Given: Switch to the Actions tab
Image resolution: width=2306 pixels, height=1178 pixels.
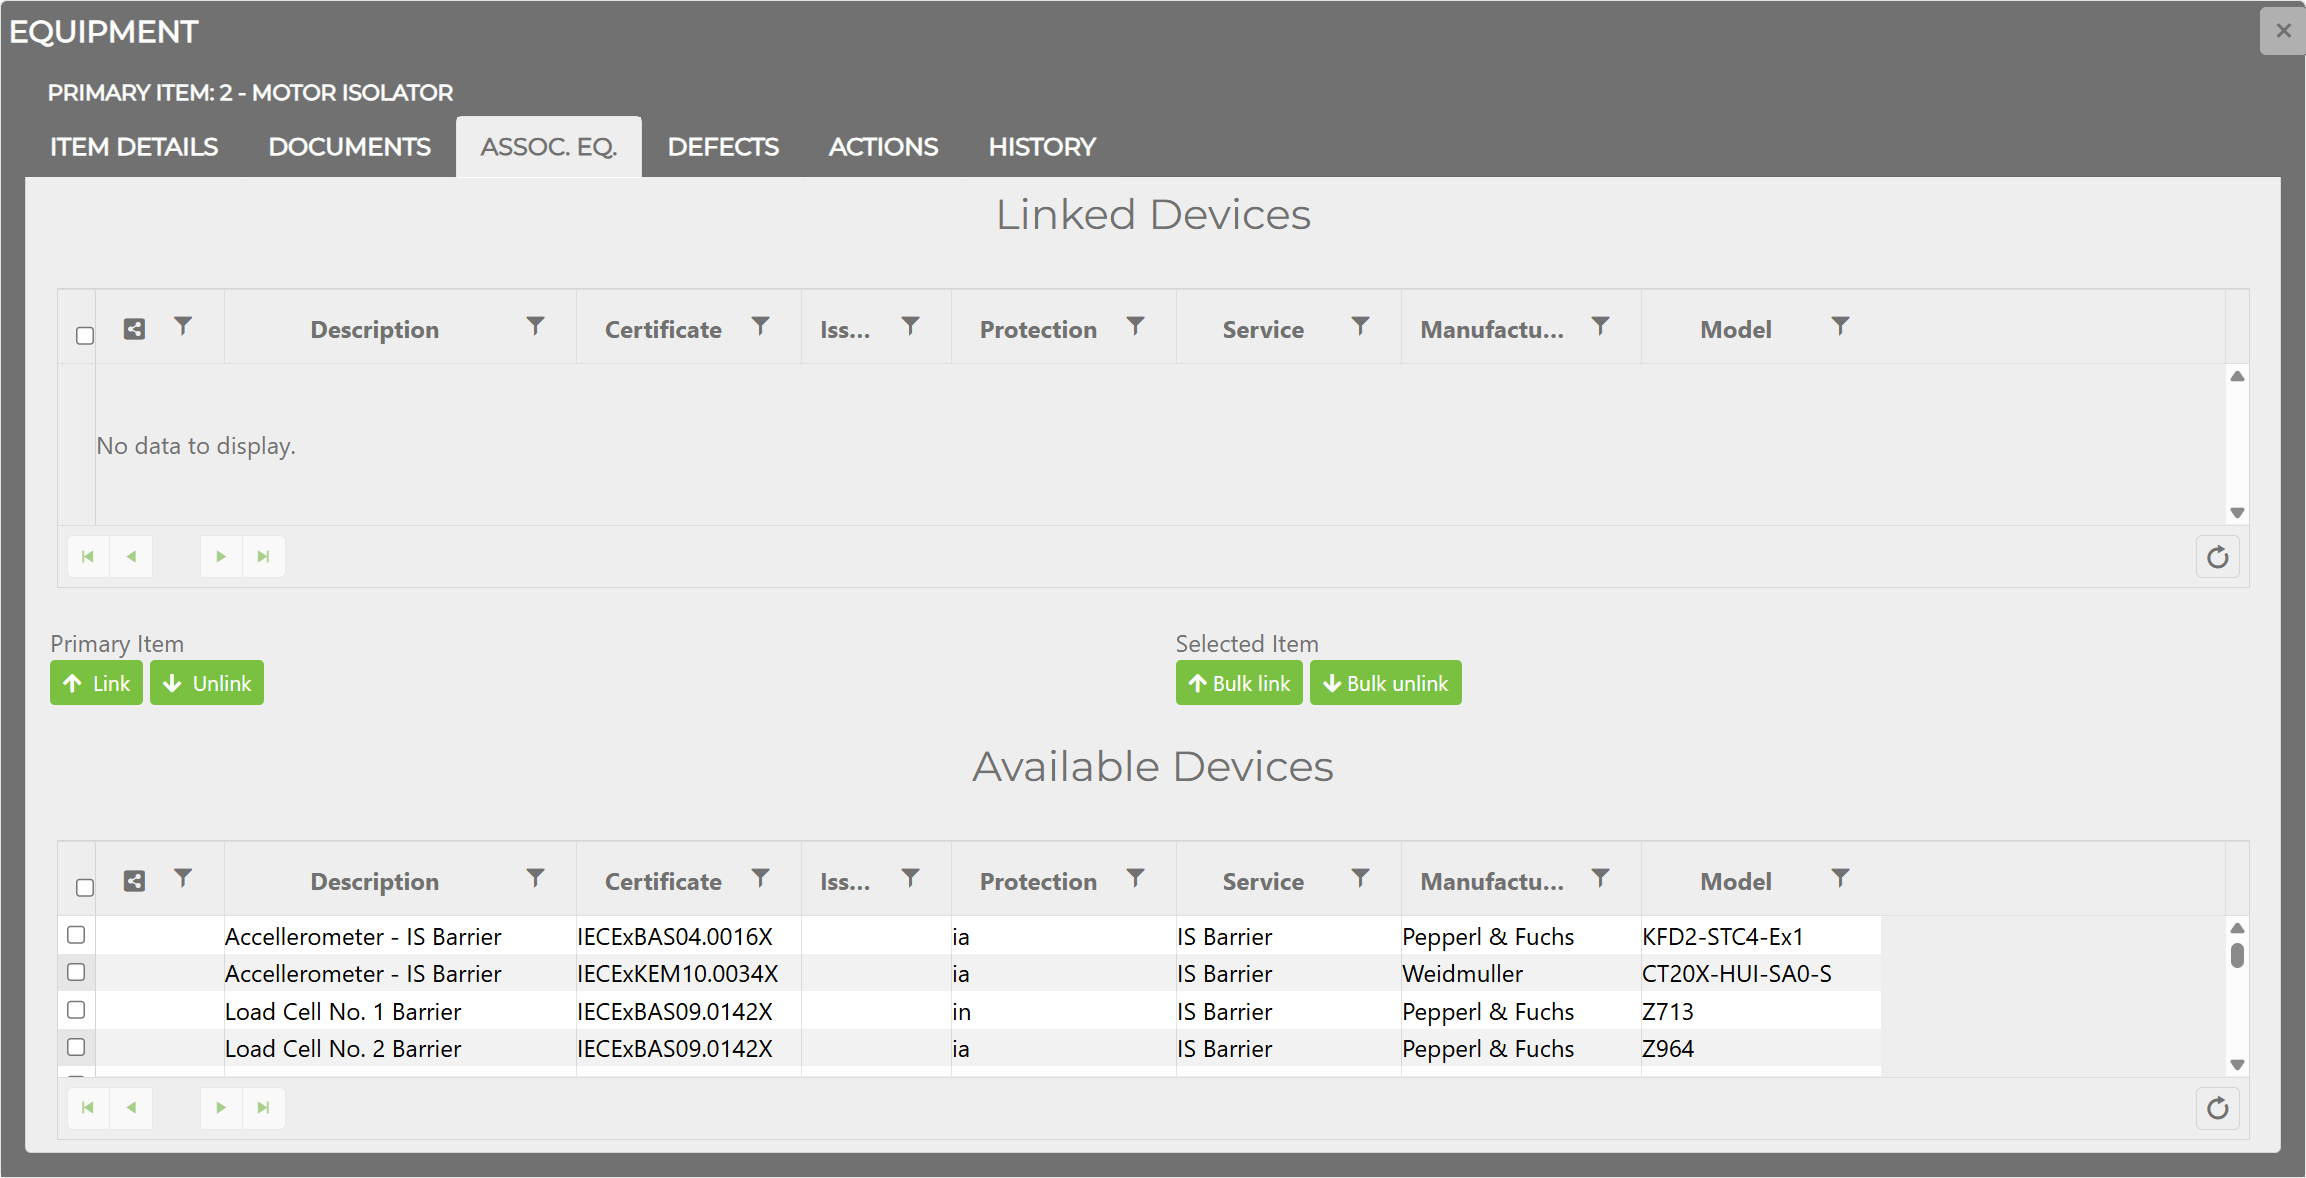Looking at the screenshot, I should [x=883, y=147].
